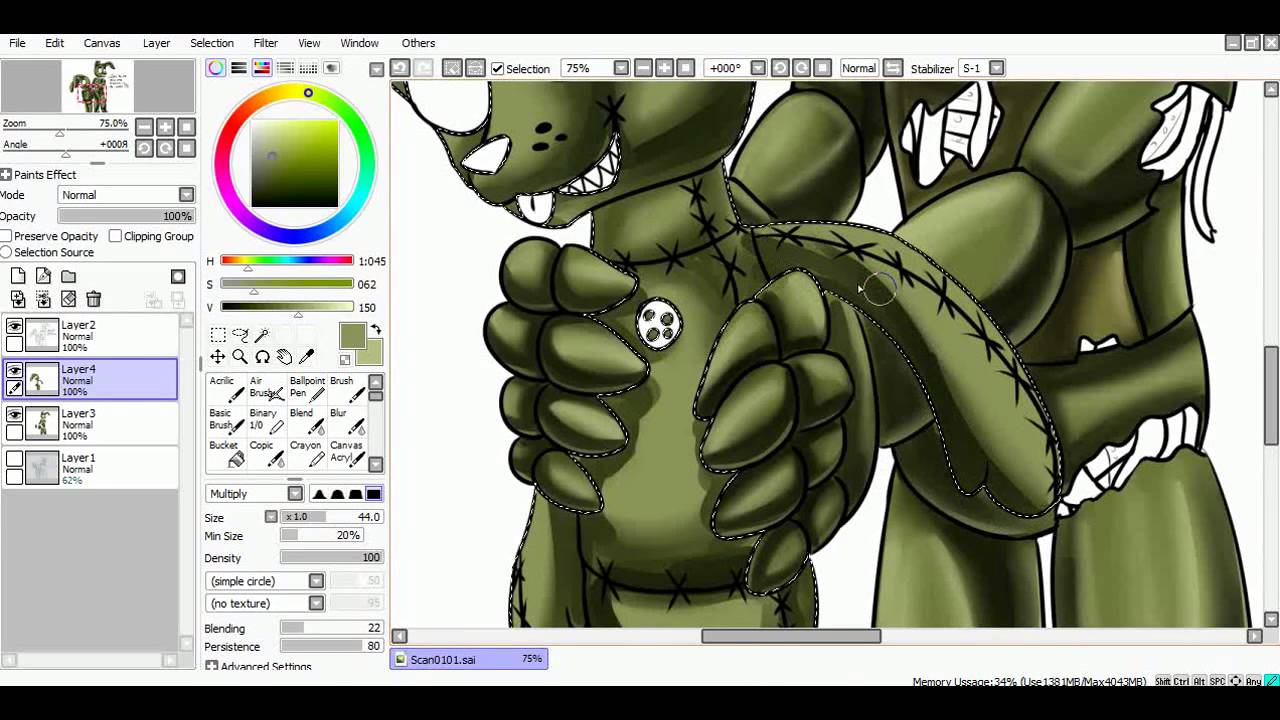Toggle the RGB slider panel icon
The width and height of the screenshot is (1280, 720).
click(239, 68)
